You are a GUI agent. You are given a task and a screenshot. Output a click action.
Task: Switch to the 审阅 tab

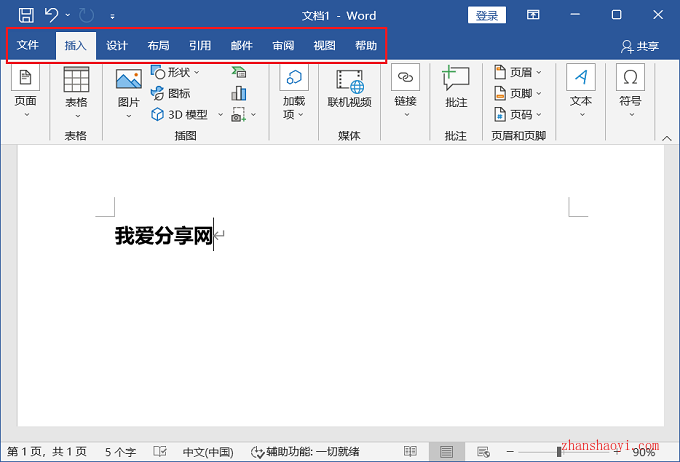[x=283, y=46]
